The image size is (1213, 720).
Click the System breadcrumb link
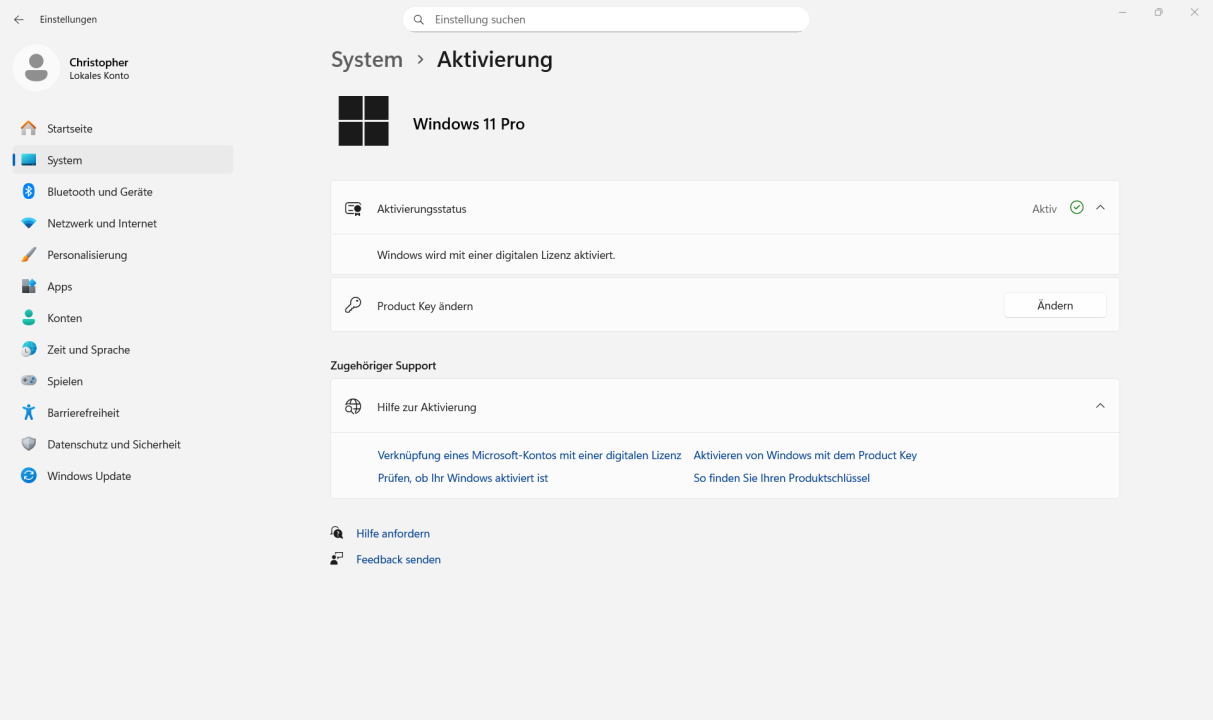pos(366,60)
